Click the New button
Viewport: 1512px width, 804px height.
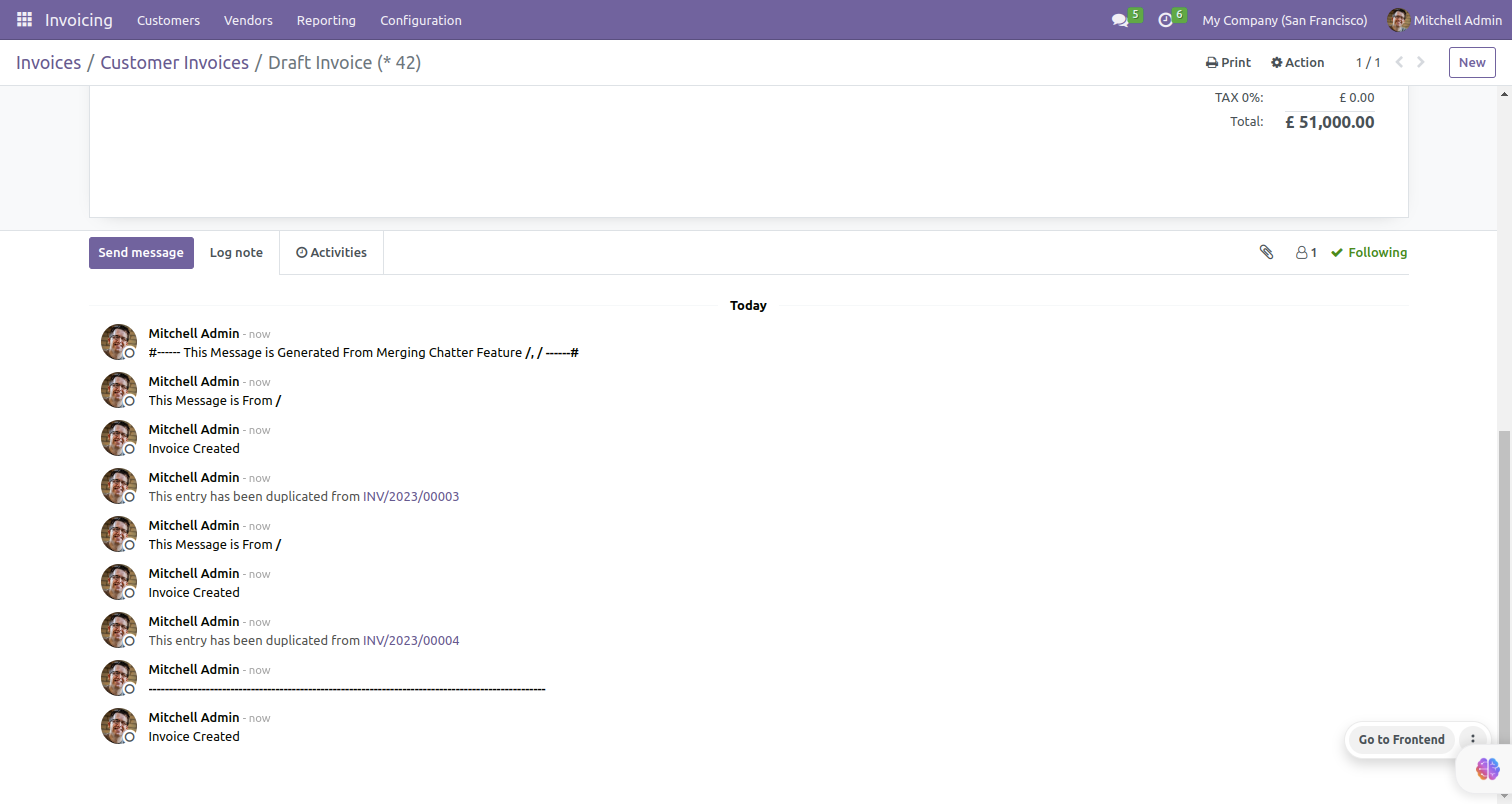pyautogui.click(x=1472, y=62)
